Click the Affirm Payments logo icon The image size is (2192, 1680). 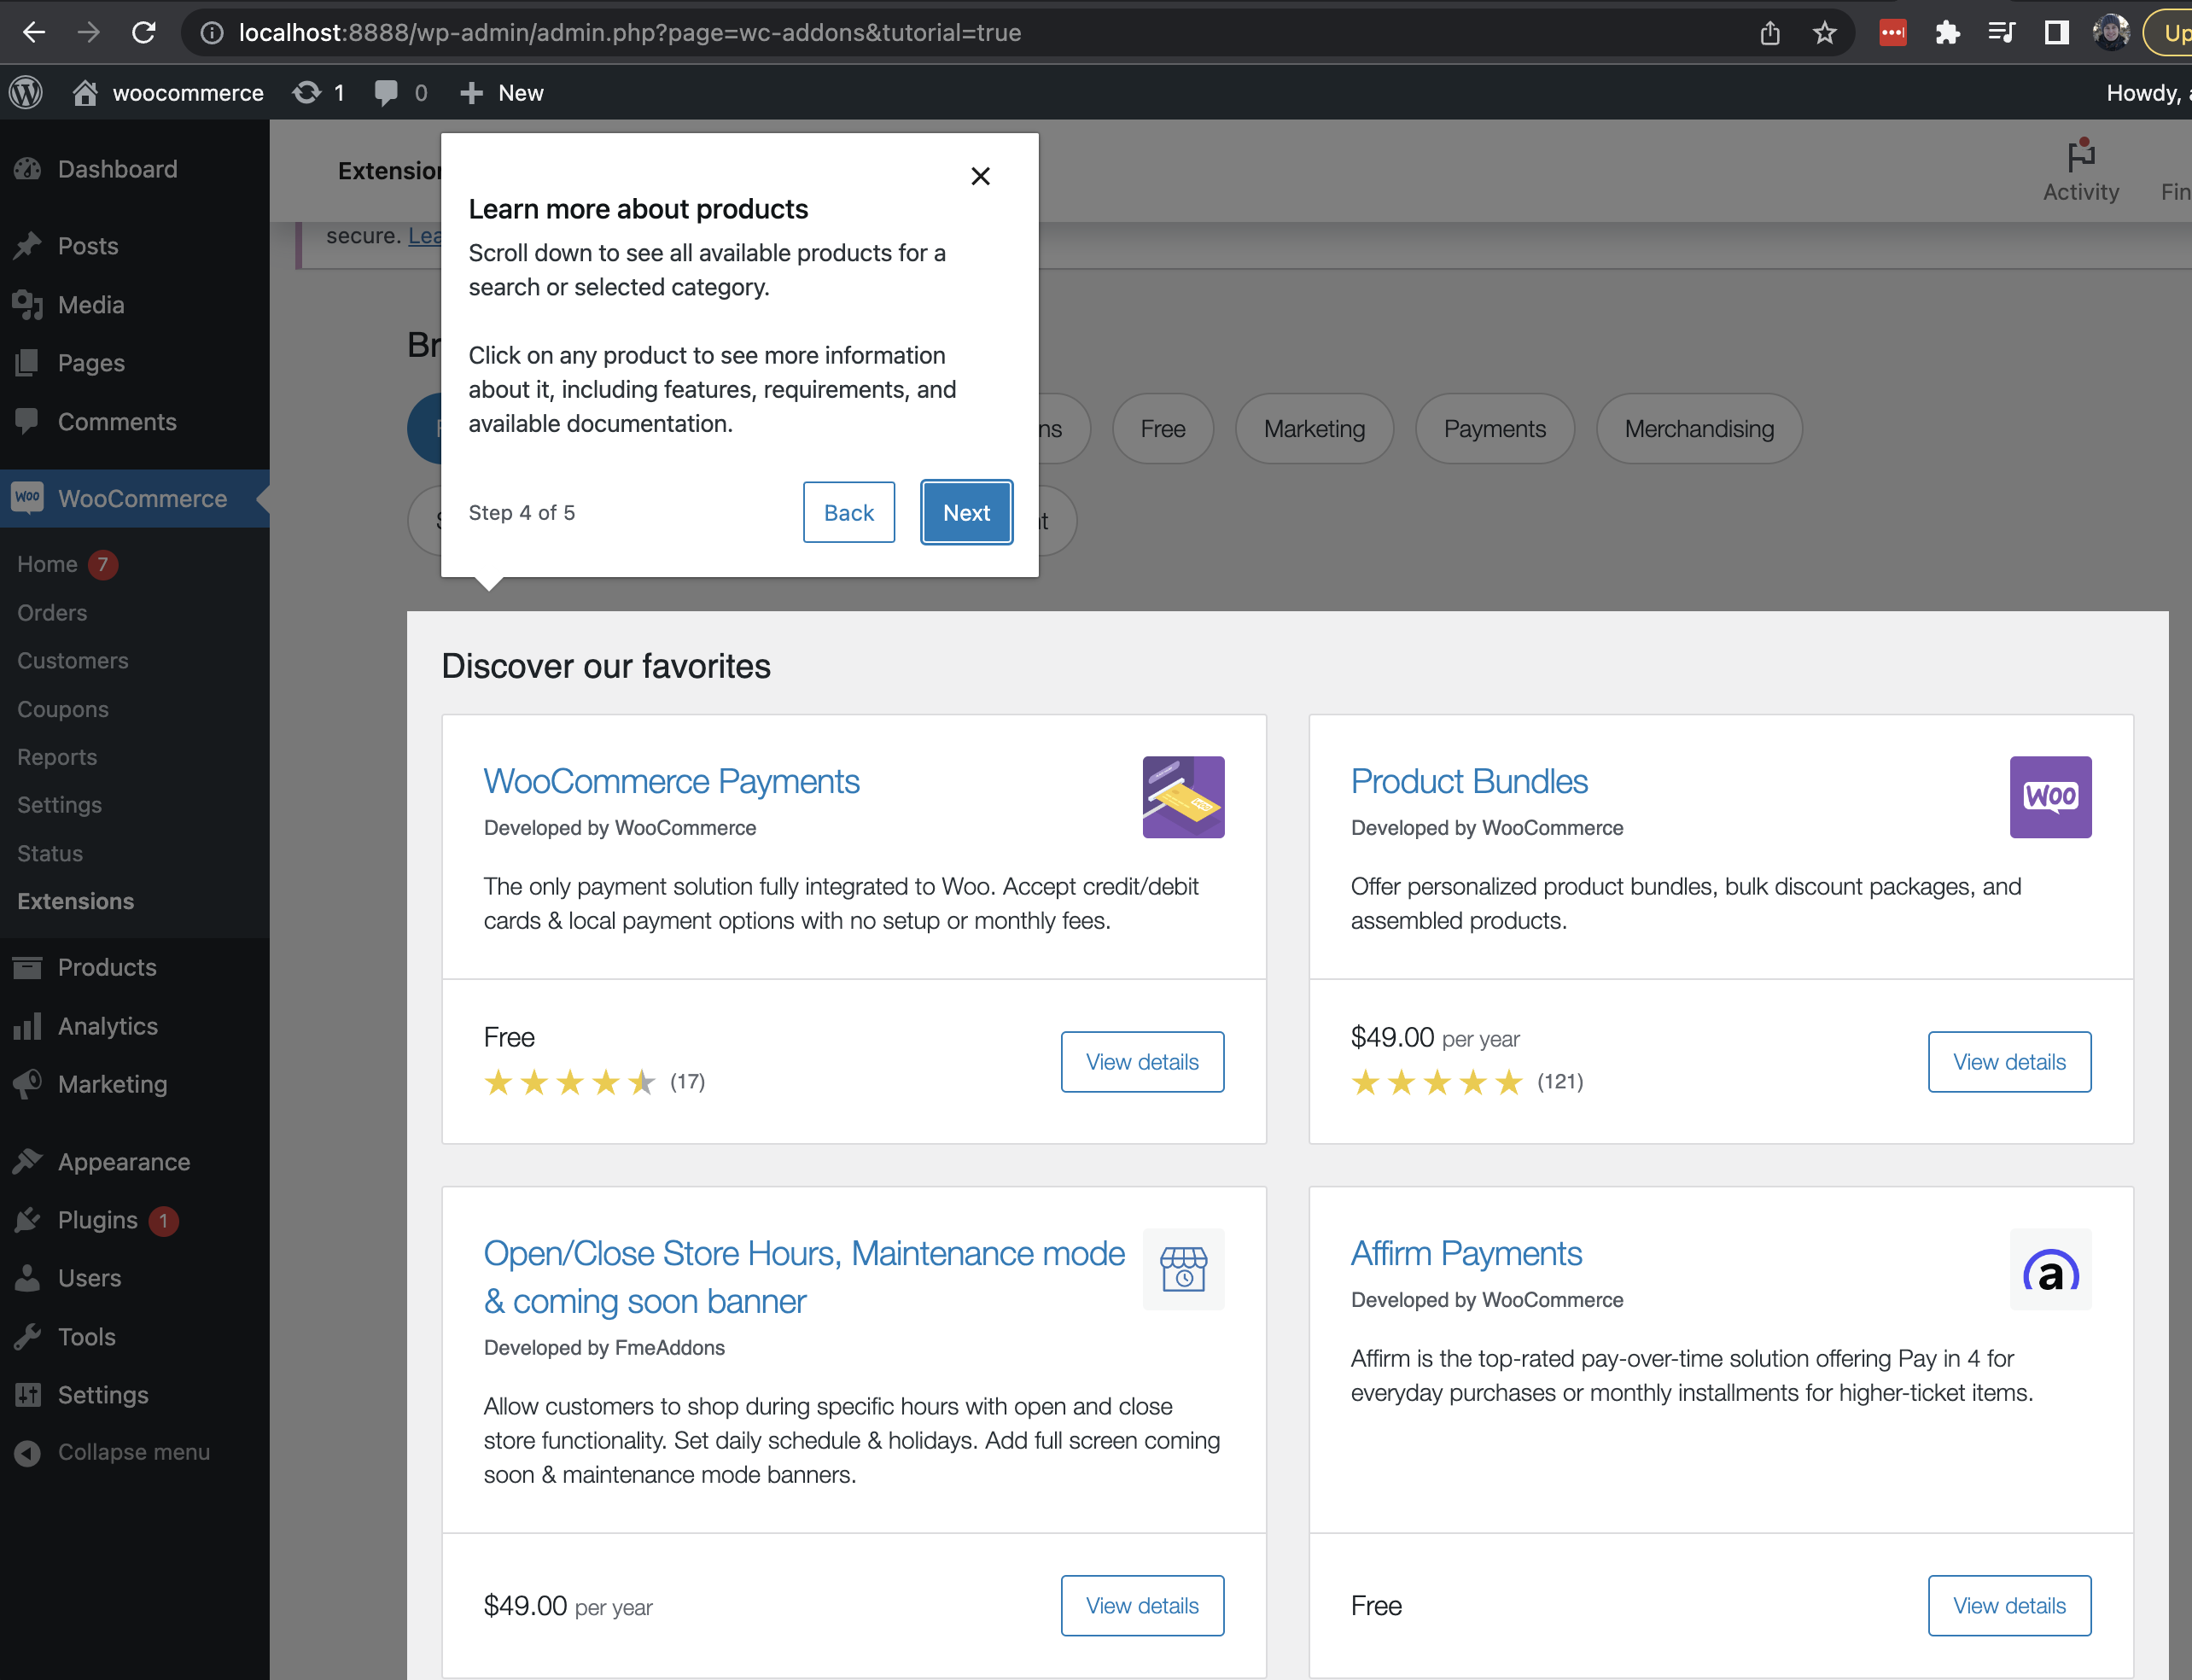tap(2050, 1269)
